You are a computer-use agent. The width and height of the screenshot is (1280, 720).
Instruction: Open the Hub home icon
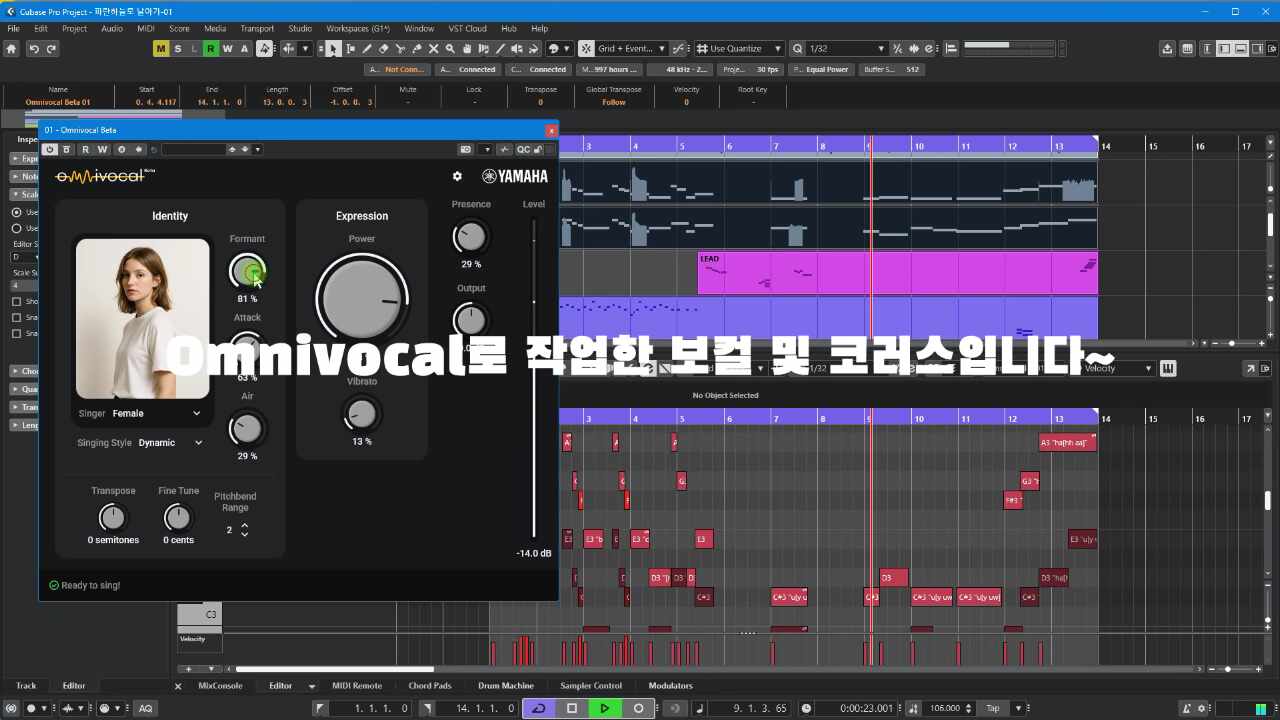12,48
